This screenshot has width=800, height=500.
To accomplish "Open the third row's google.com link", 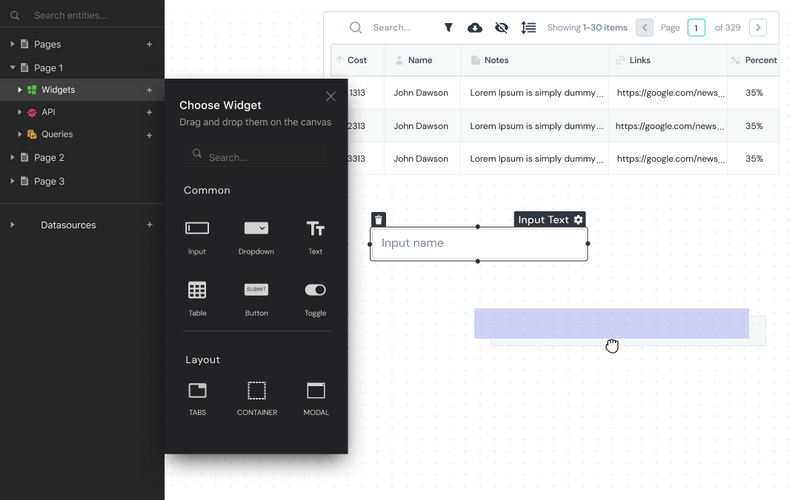I will click(670, 159).
